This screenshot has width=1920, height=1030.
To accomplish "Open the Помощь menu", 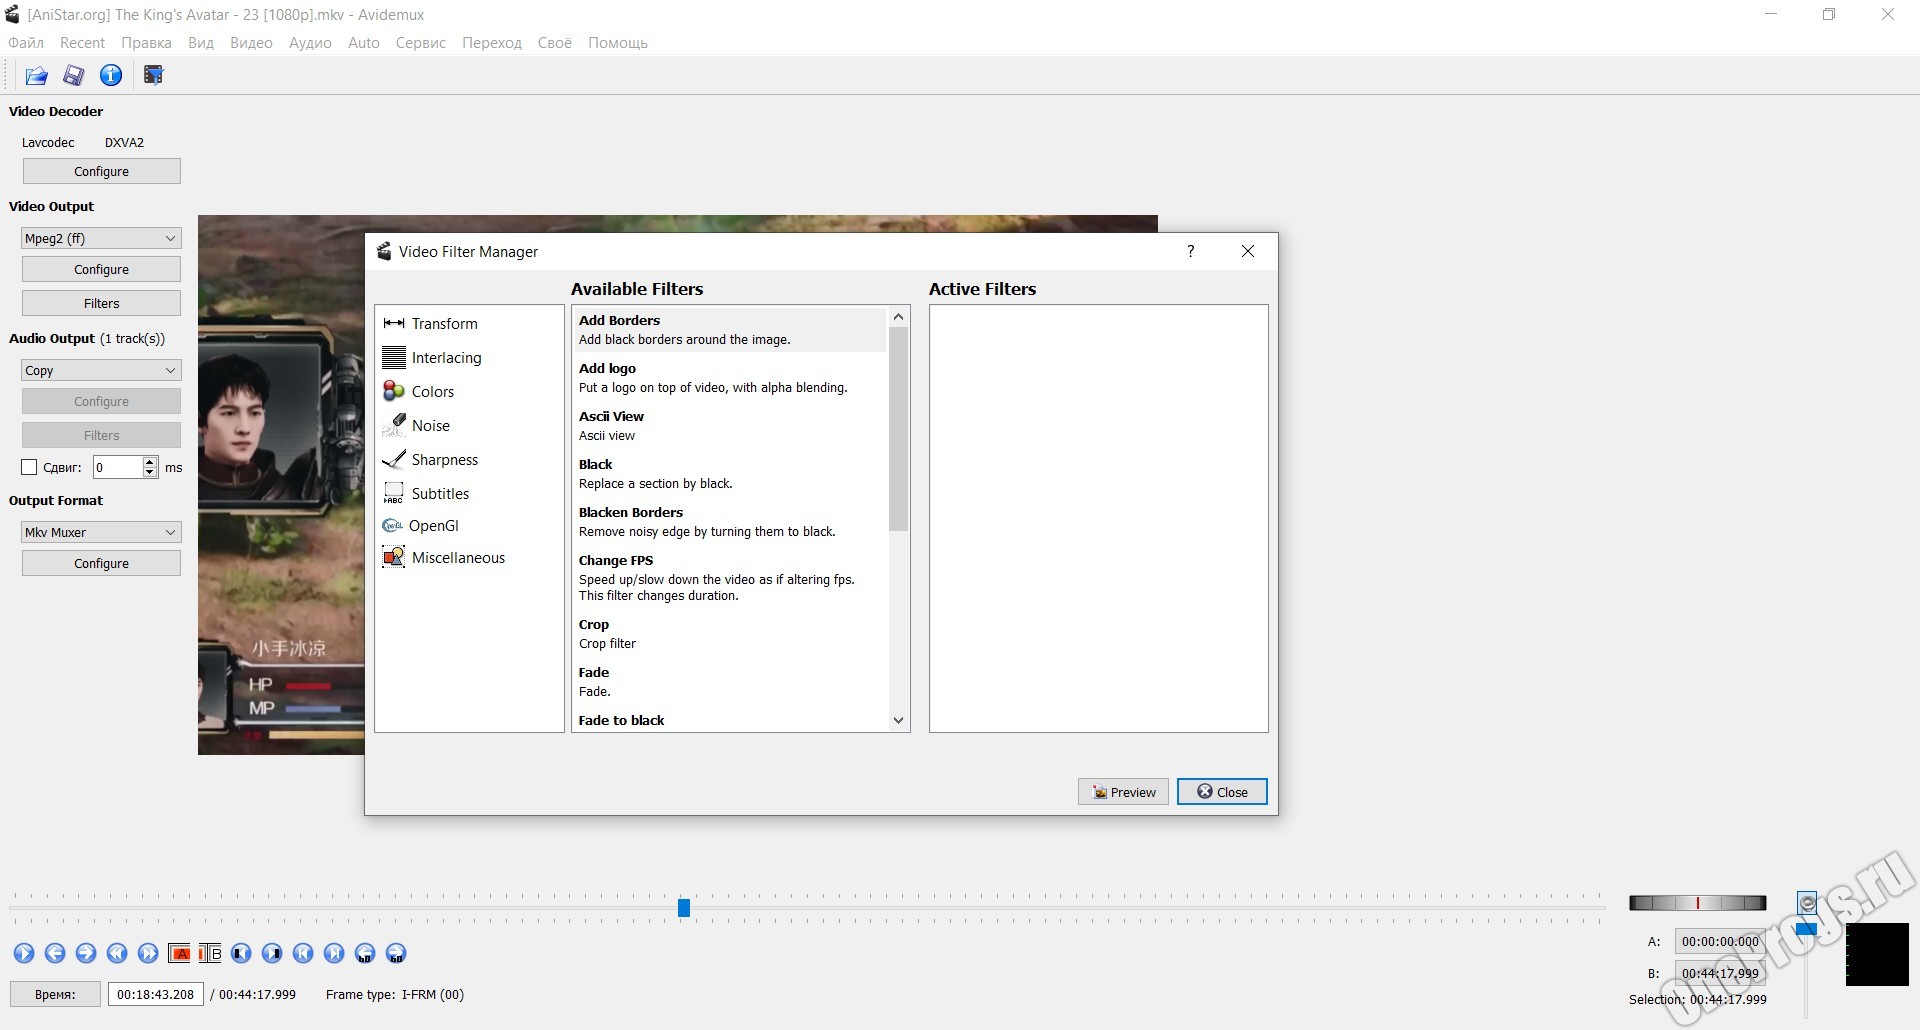I will point(618,42).
